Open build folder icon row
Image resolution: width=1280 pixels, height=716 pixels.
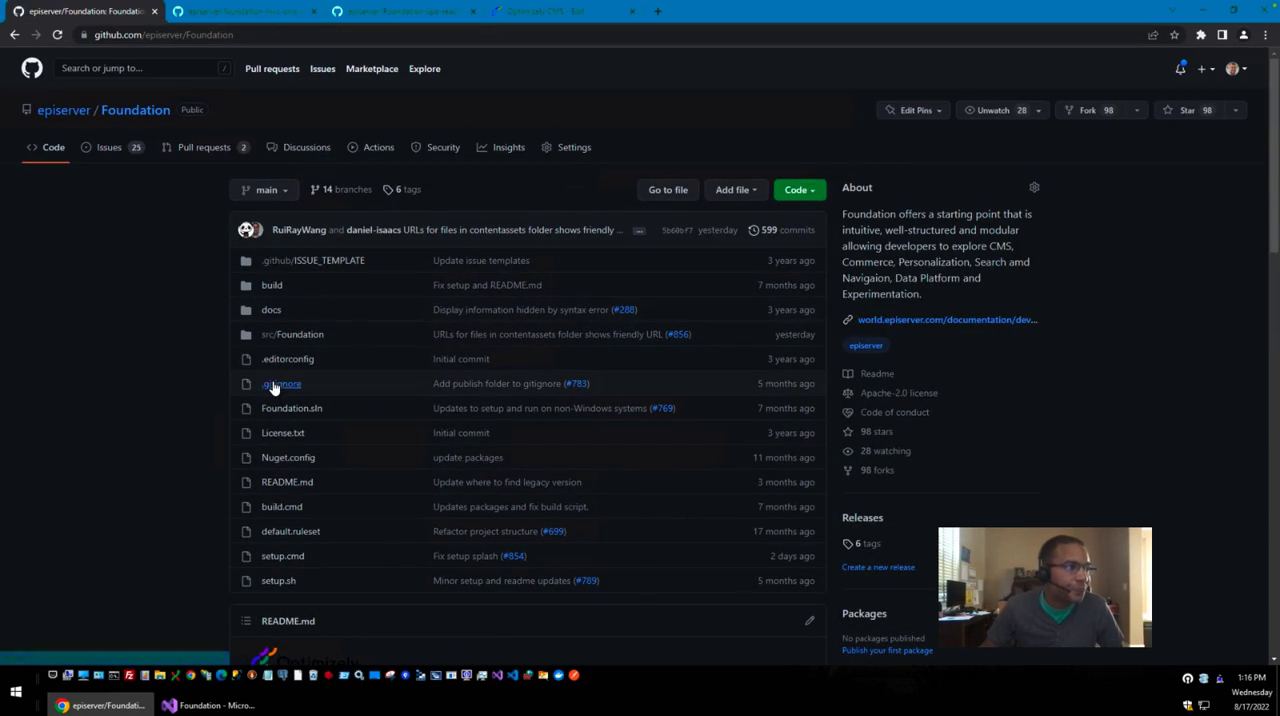coord(246,285)
